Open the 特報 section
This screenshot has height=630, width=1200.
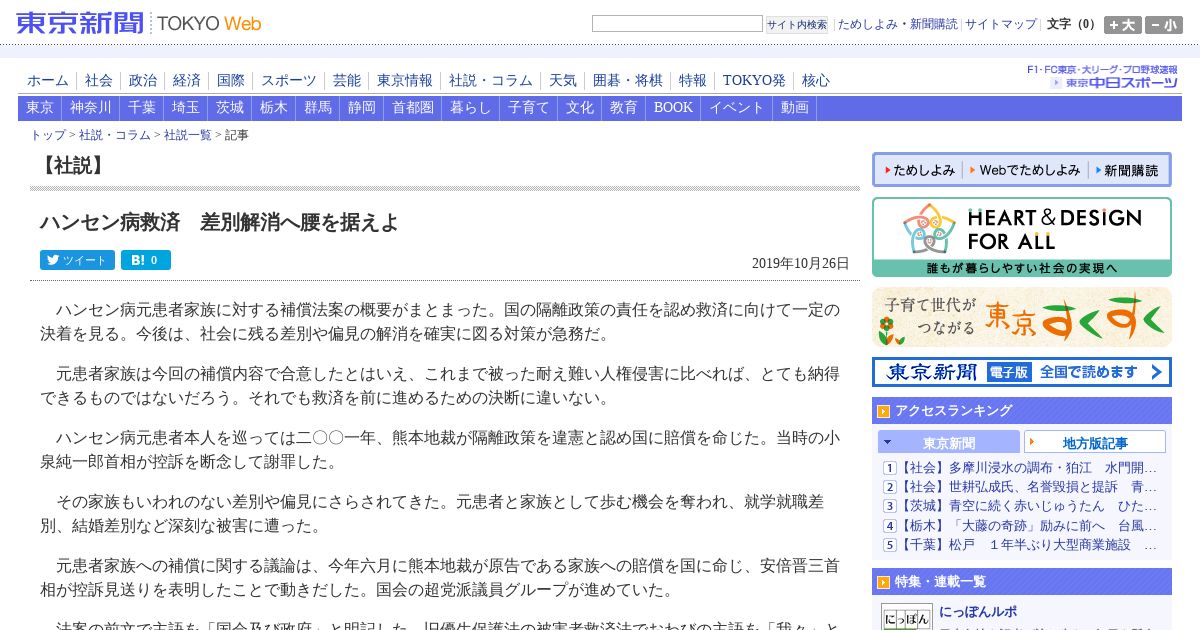[693, 81]
